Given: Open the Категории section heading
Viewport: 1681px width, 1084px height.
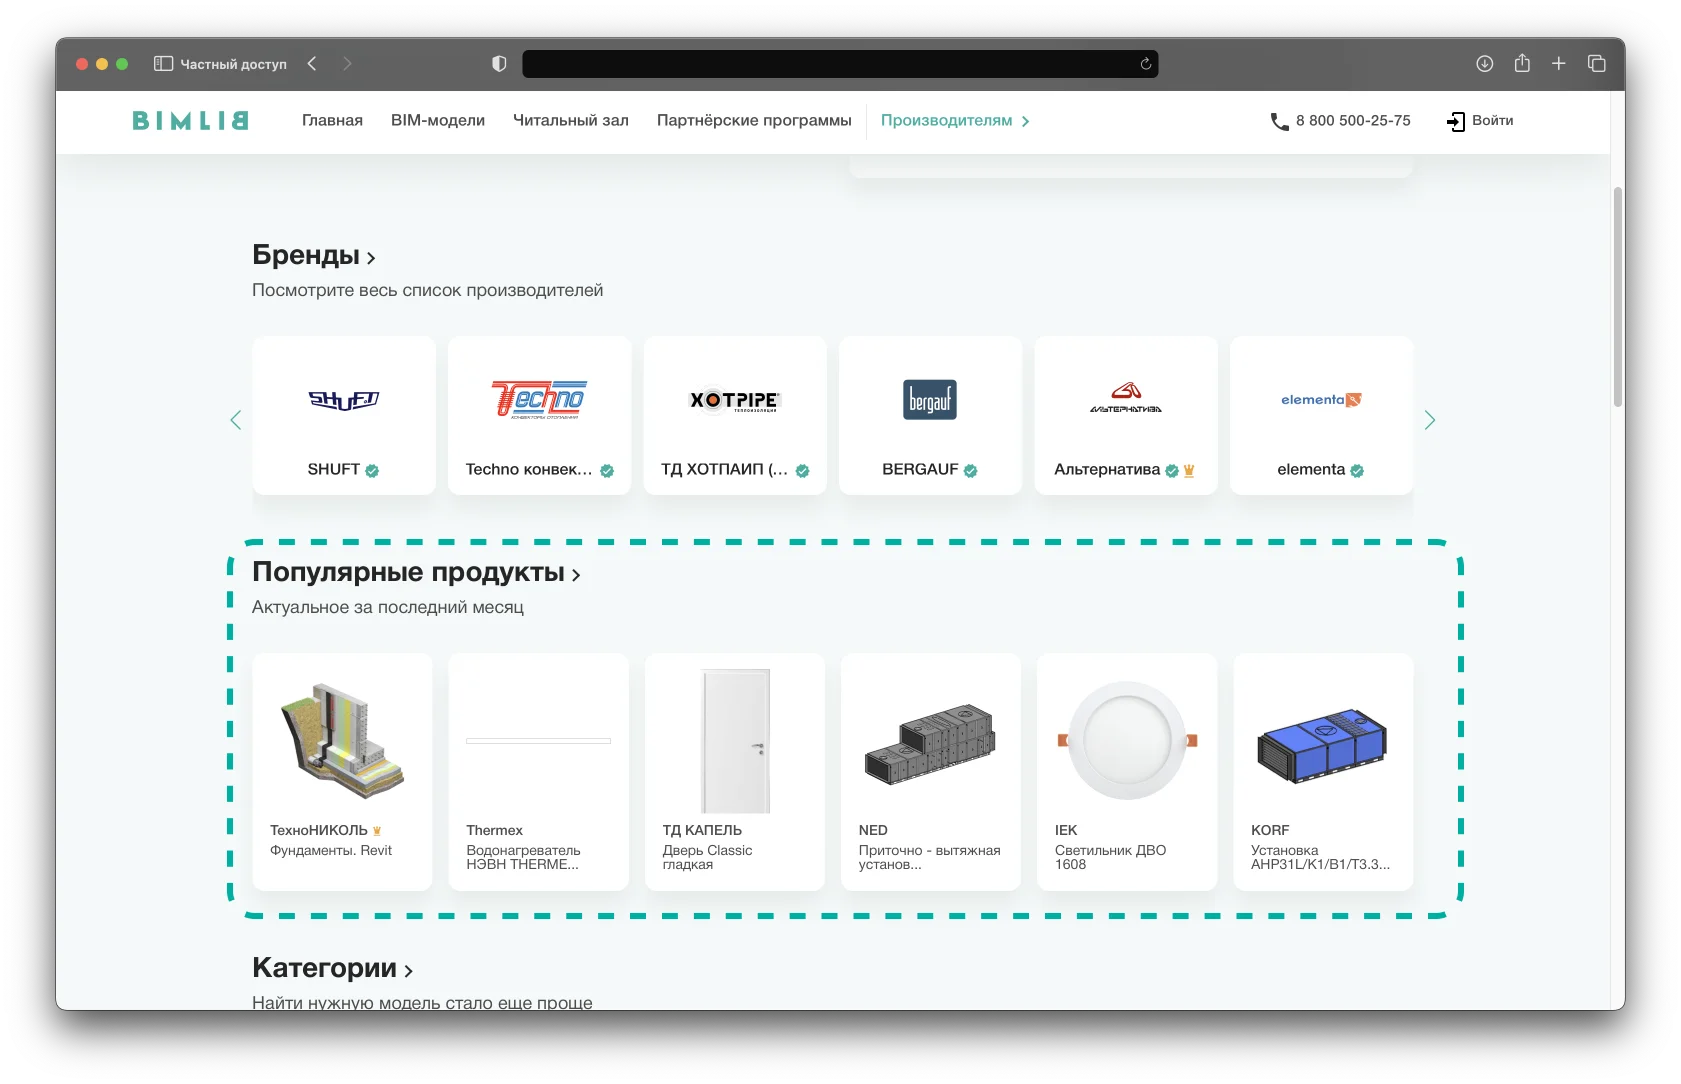Looking at the screenshot, I should click(333, 967).
